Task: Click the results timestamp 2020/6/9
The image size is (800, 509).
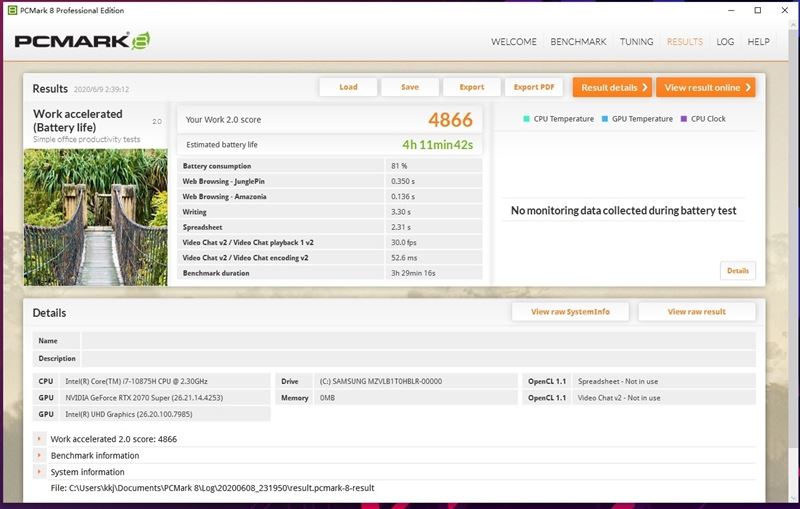Action: click(101, 89)
